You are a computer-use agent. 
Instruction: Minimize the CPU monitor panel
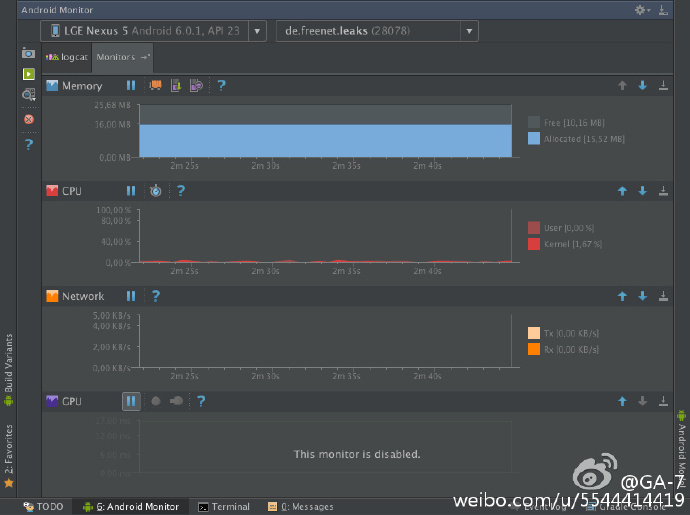[x=663, y=191]
